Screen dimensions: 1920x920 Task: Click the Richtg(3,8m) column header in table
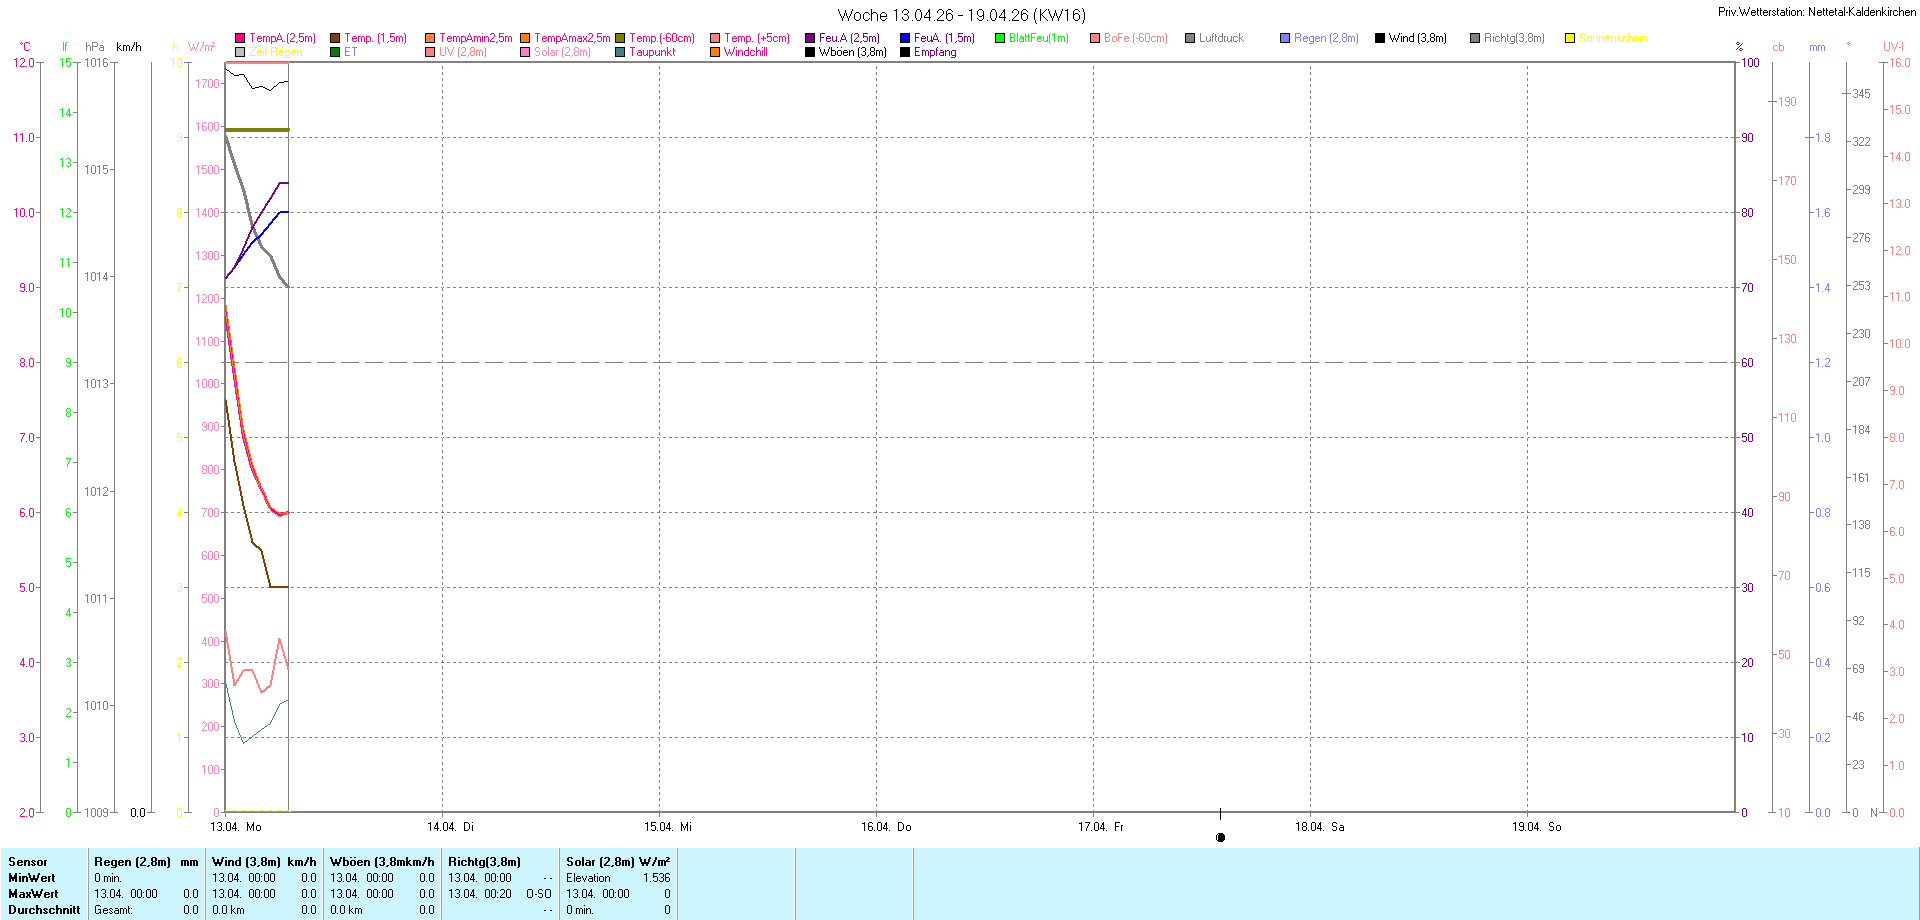coord(484,862)
